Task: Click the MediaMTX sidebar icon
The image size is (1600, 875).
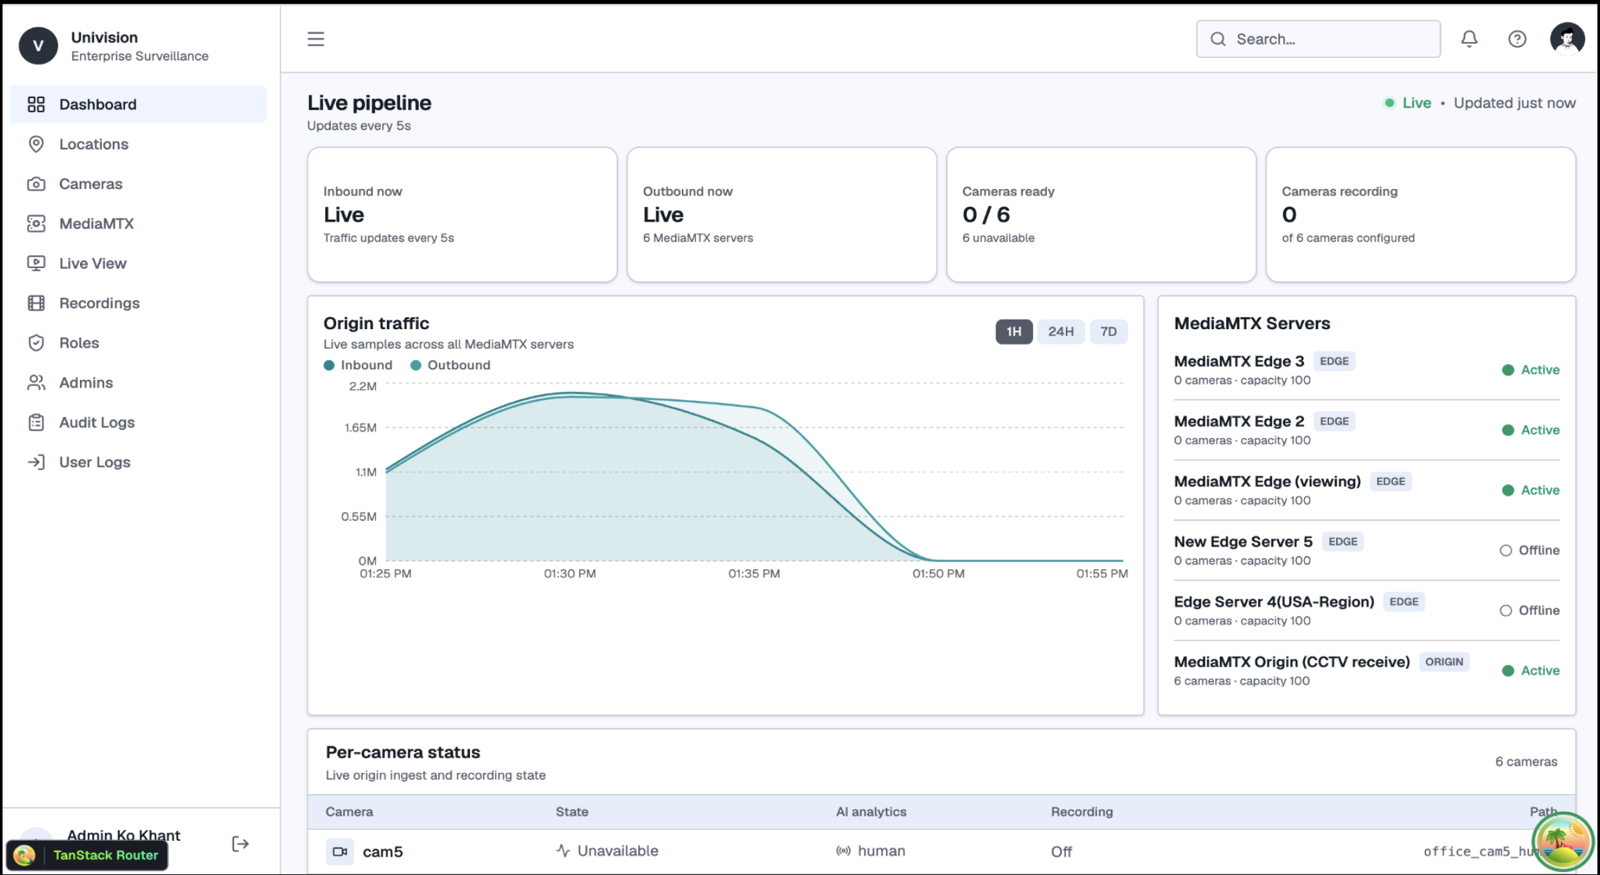Action: (36, 224)
